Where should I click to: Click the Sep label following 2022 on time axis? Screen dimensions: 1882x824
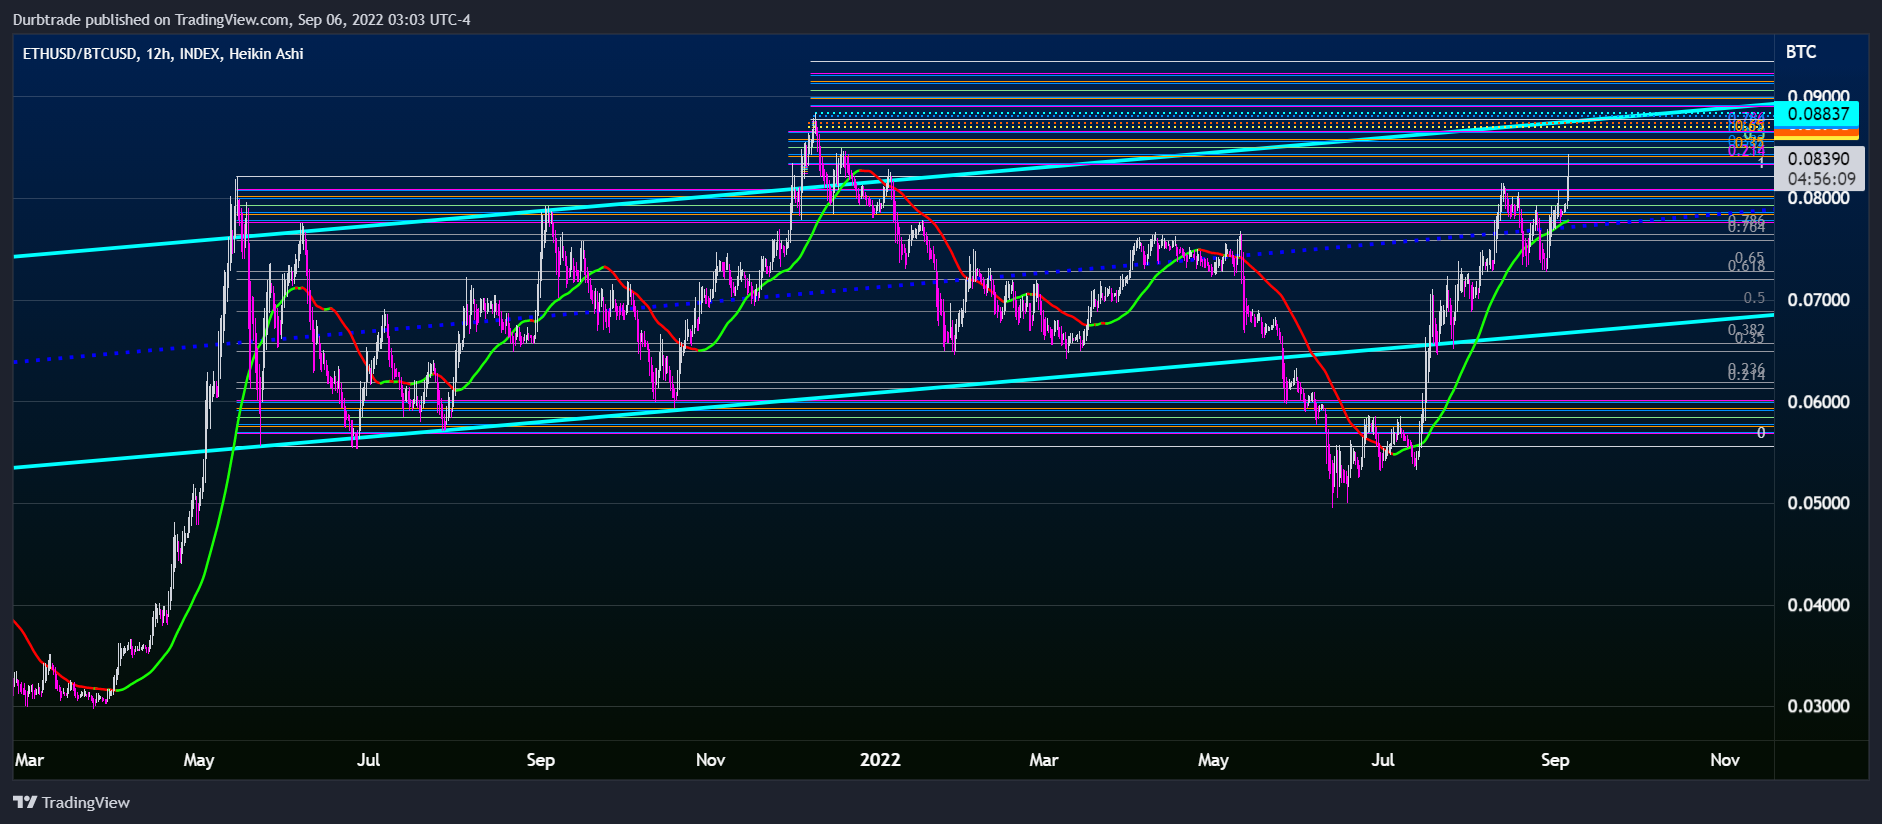coord(1555,760)
